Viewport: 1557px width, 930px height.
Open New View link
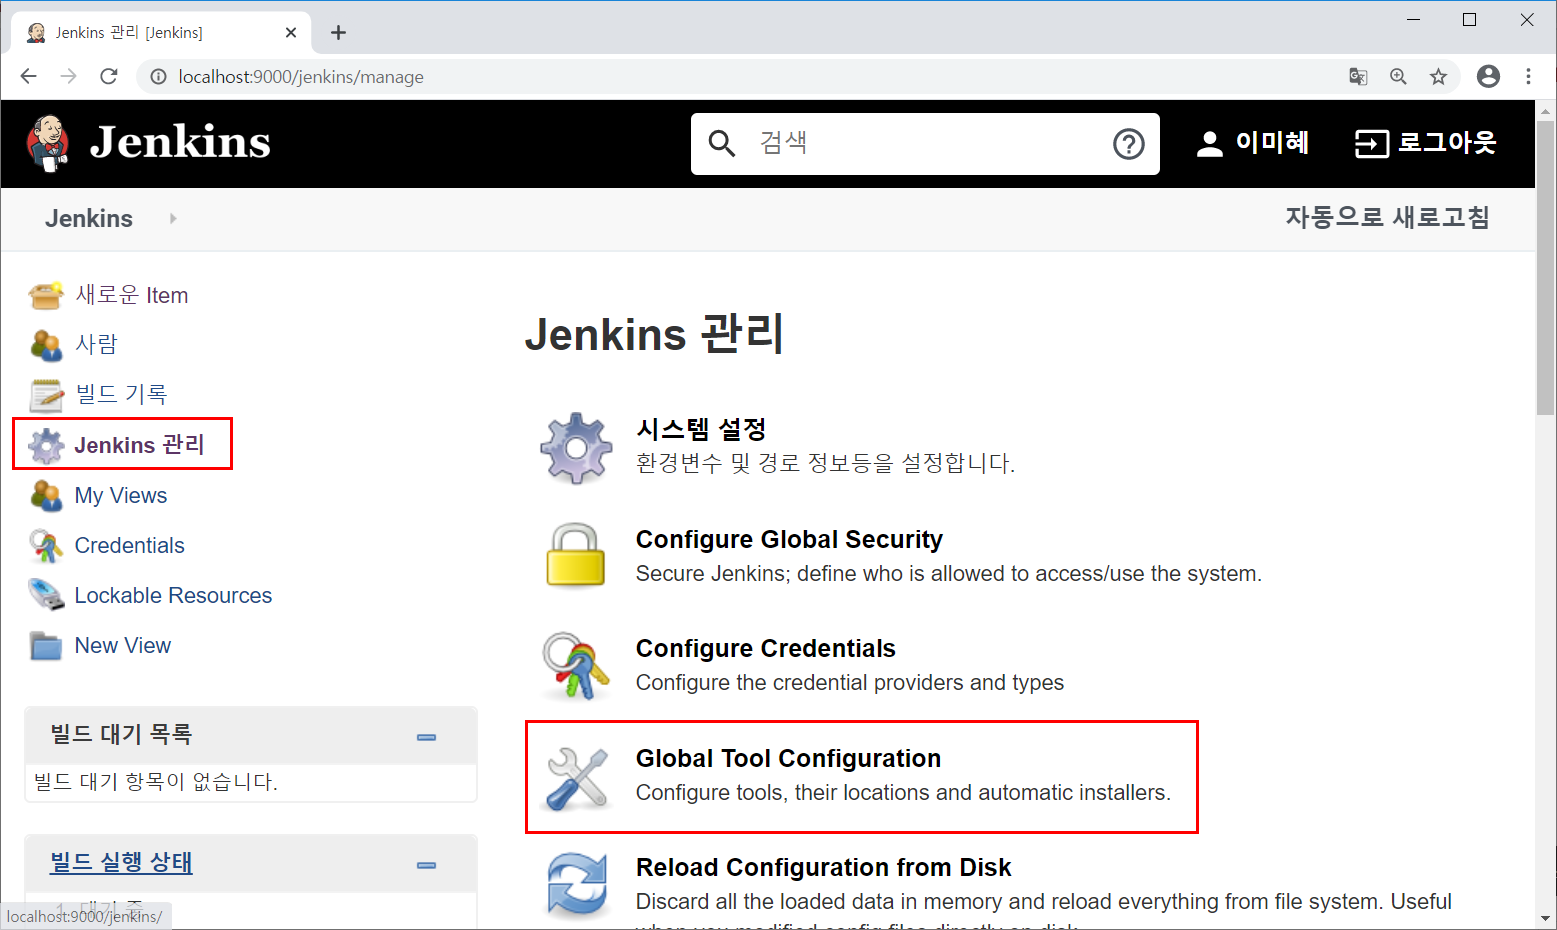pos(123,645)
